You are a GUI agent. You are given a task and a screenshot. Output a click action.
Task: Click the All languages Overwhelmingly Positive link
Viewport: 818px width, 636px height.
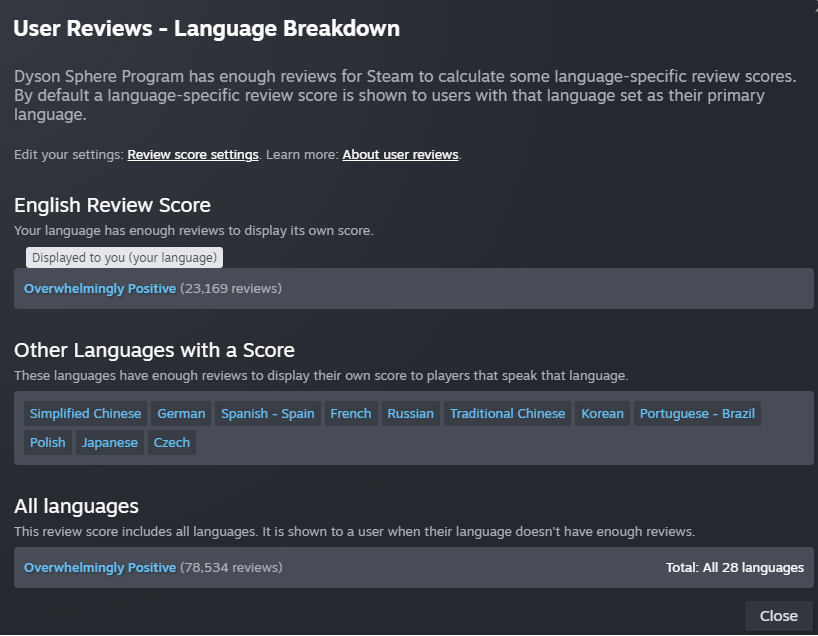(x=100, y=568)
